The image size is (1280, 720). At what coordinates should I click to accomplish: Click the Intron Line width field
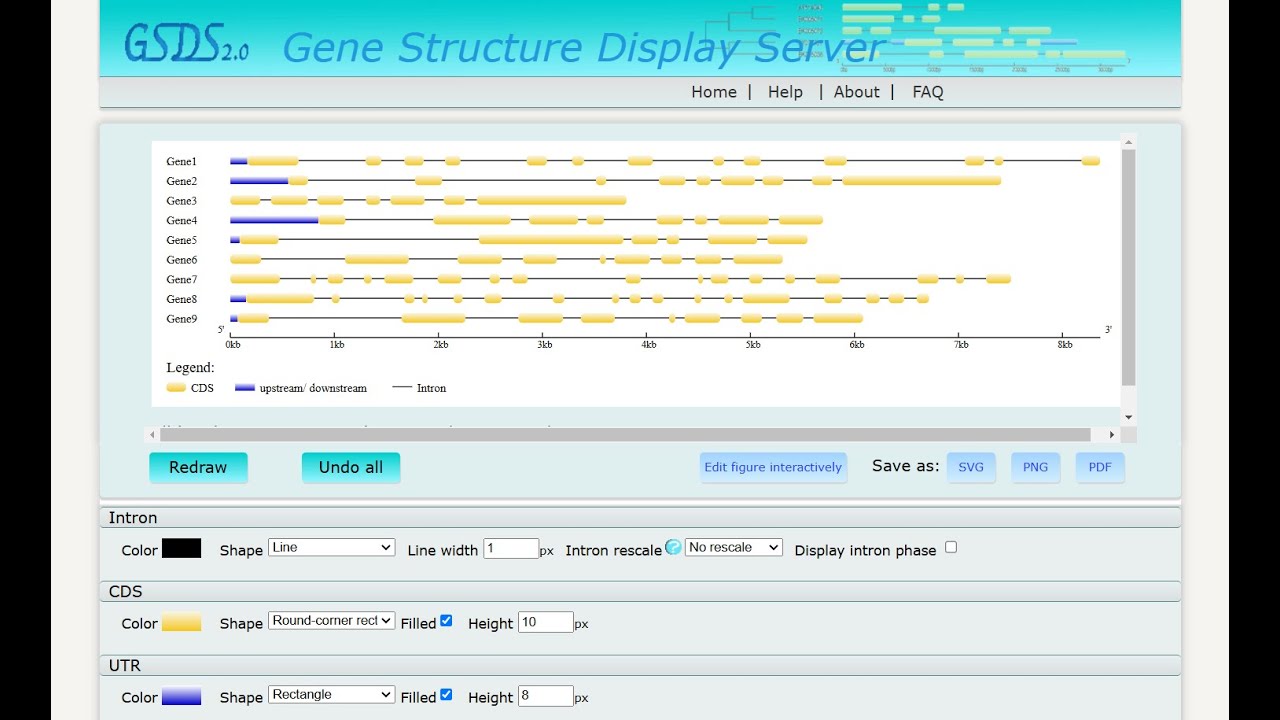[x=511, y=549]
